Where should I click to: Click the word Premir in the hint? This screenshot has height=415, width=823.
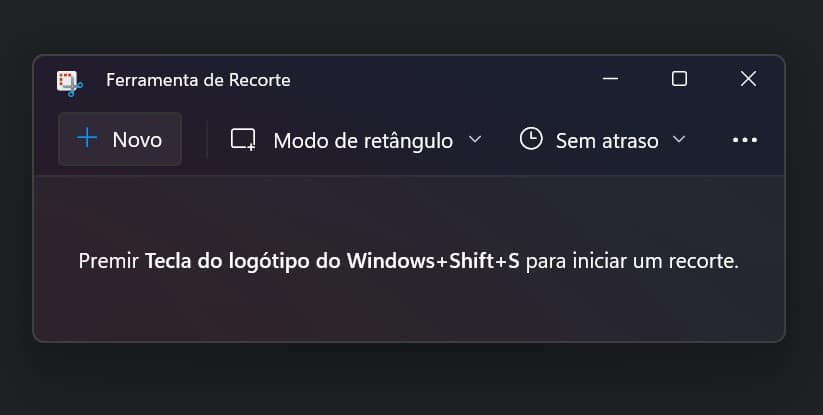[x=108, y=263]
